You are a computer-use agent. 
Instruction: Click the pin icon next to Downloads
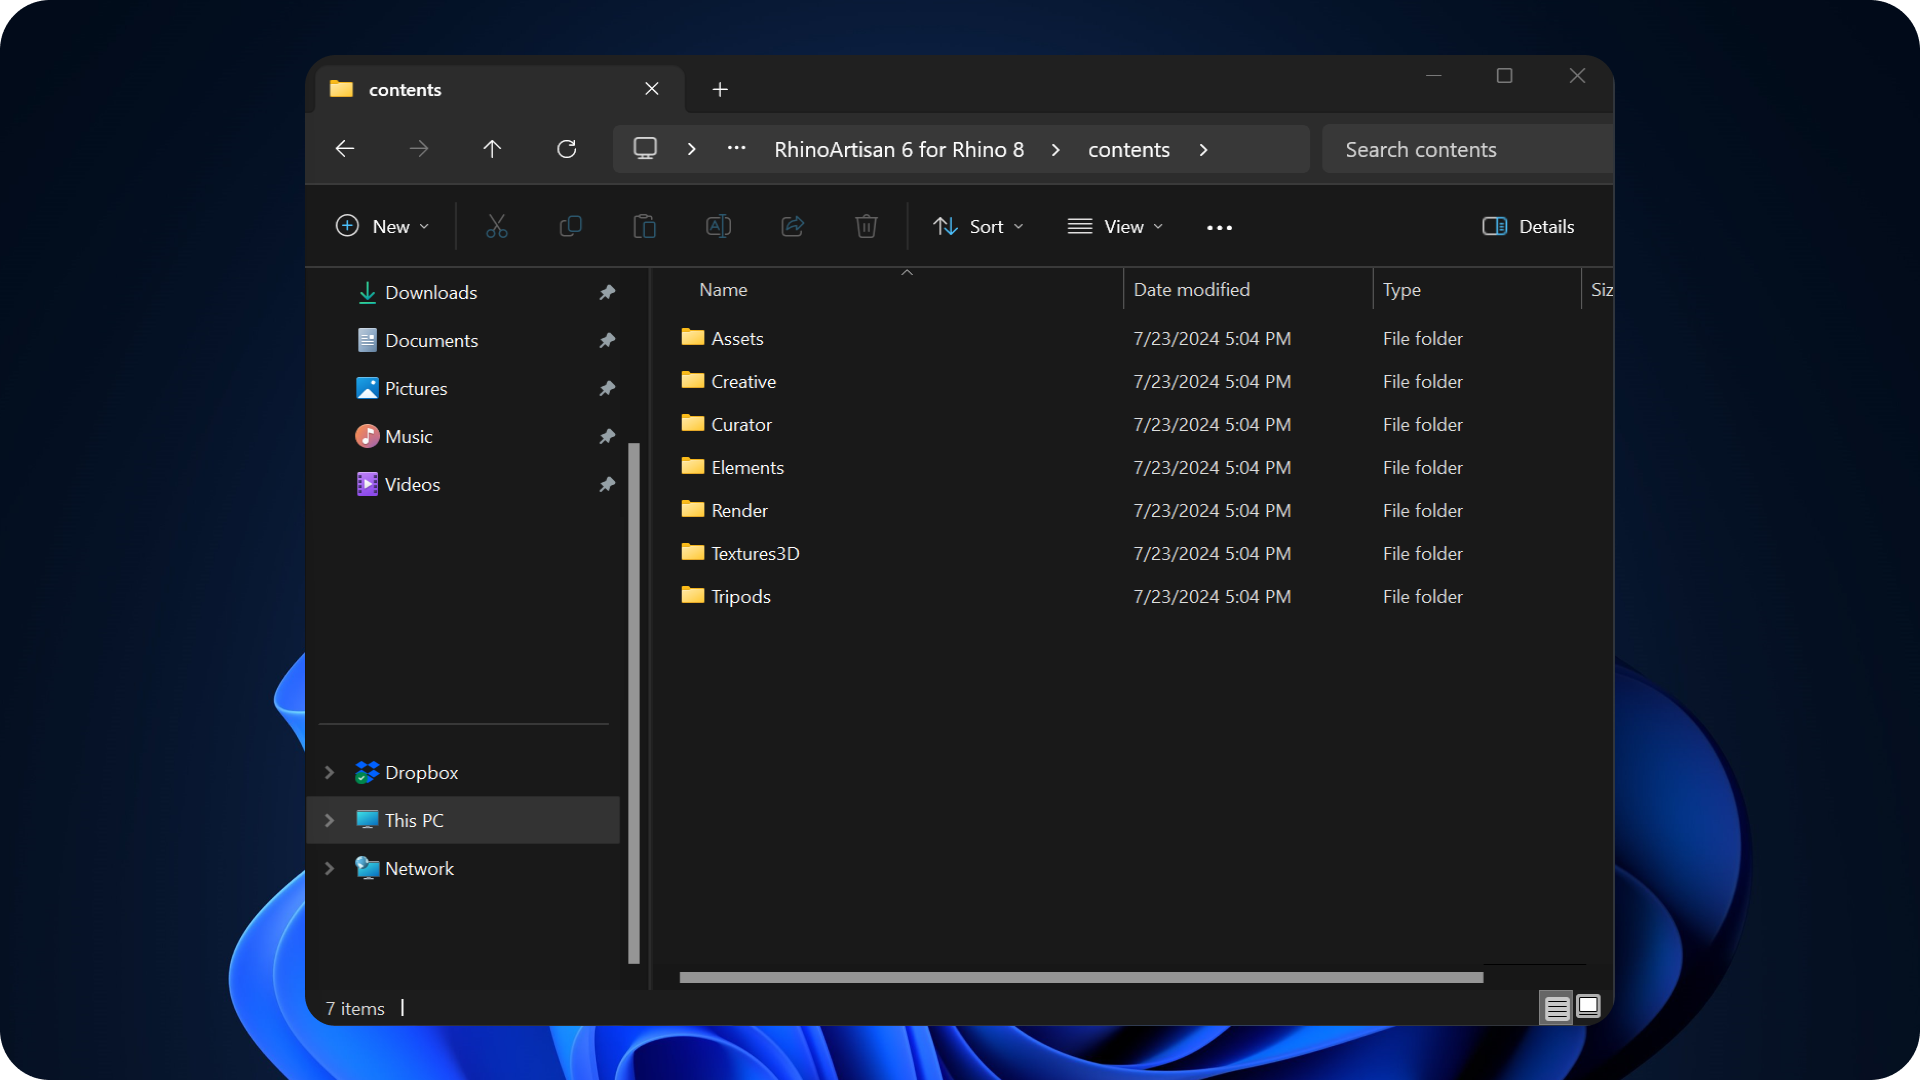click(607, 292)
